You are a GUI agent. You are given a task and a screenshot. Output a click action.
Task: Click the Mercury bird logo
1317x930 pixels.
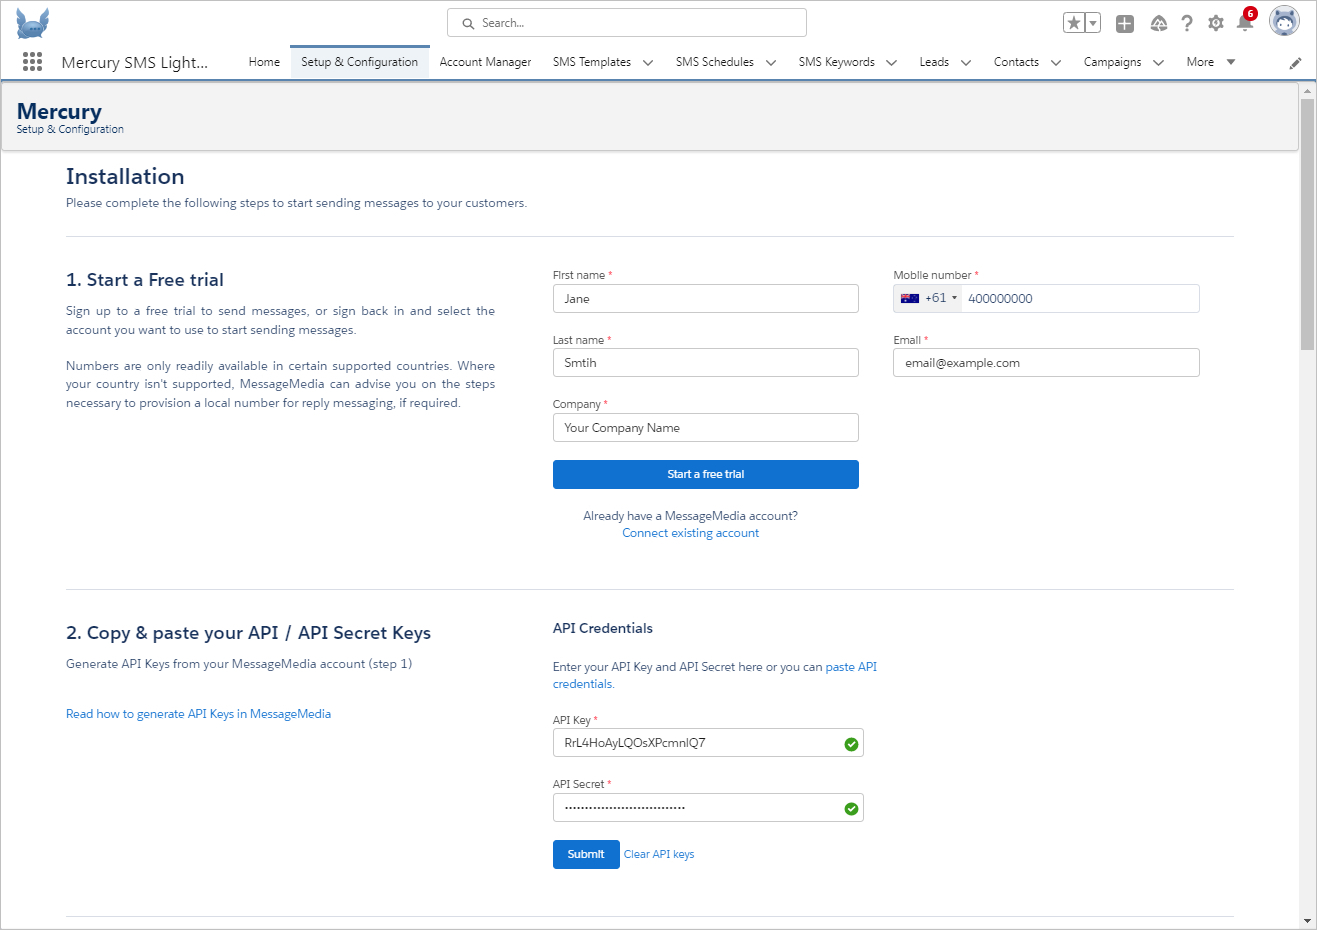[33, 23]
